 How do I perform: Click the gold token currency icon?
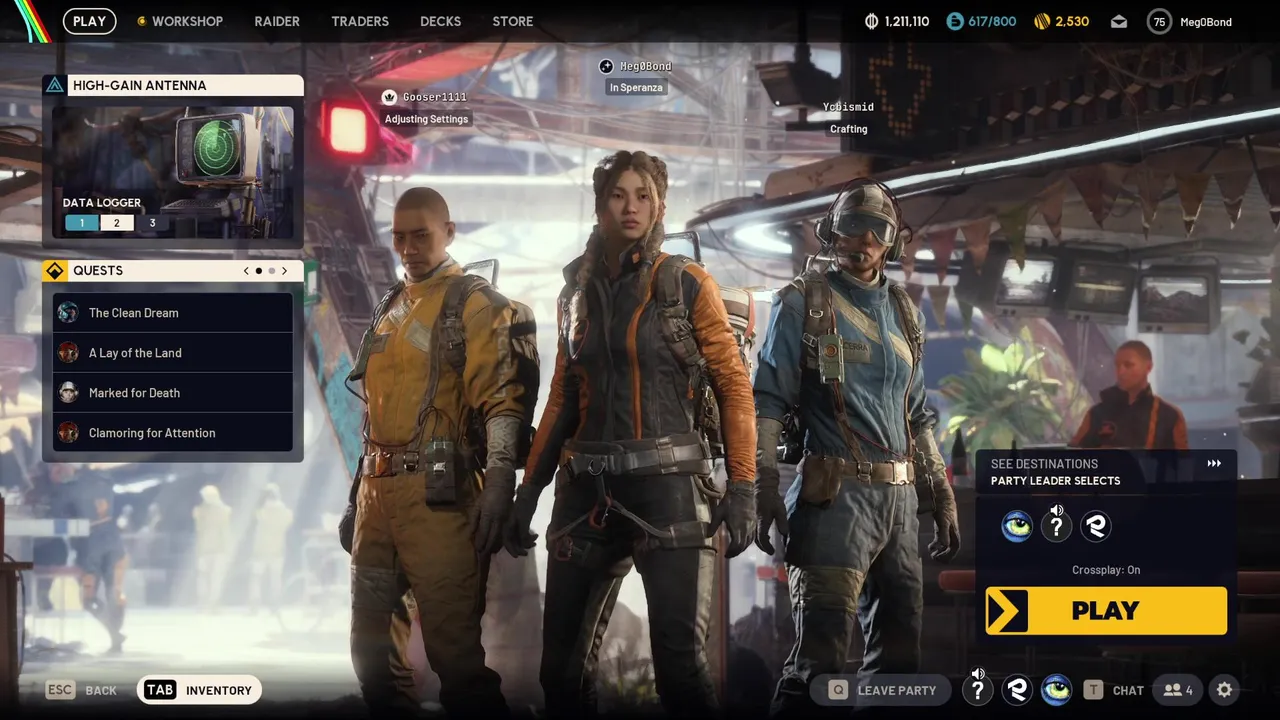point(1041,21)
